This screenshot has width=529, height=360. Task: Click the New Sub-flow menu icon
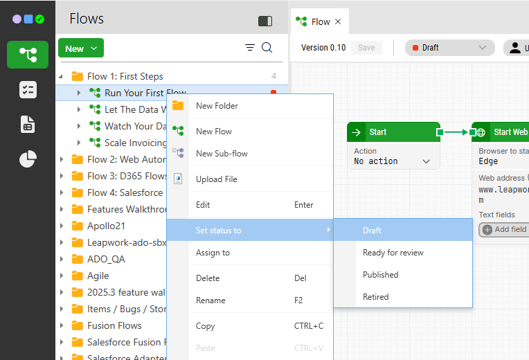click(x=178, y=153)
